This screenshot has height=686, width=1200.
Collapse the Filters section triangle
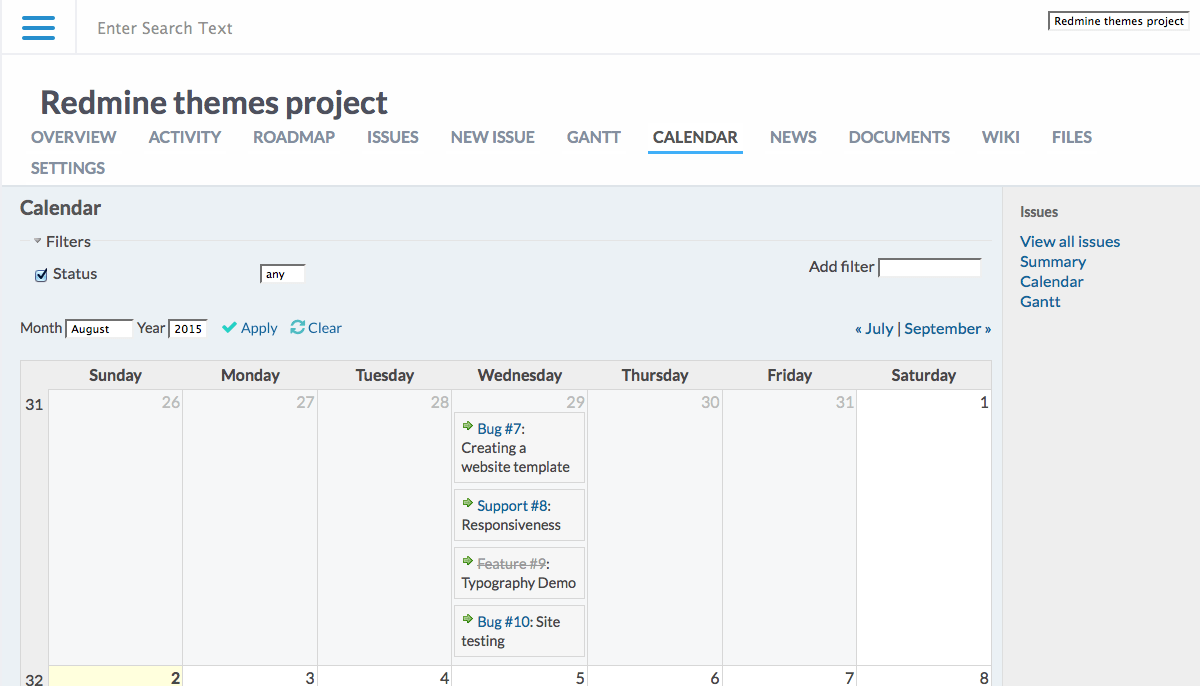pyautogui.click(x=37, y=241)
